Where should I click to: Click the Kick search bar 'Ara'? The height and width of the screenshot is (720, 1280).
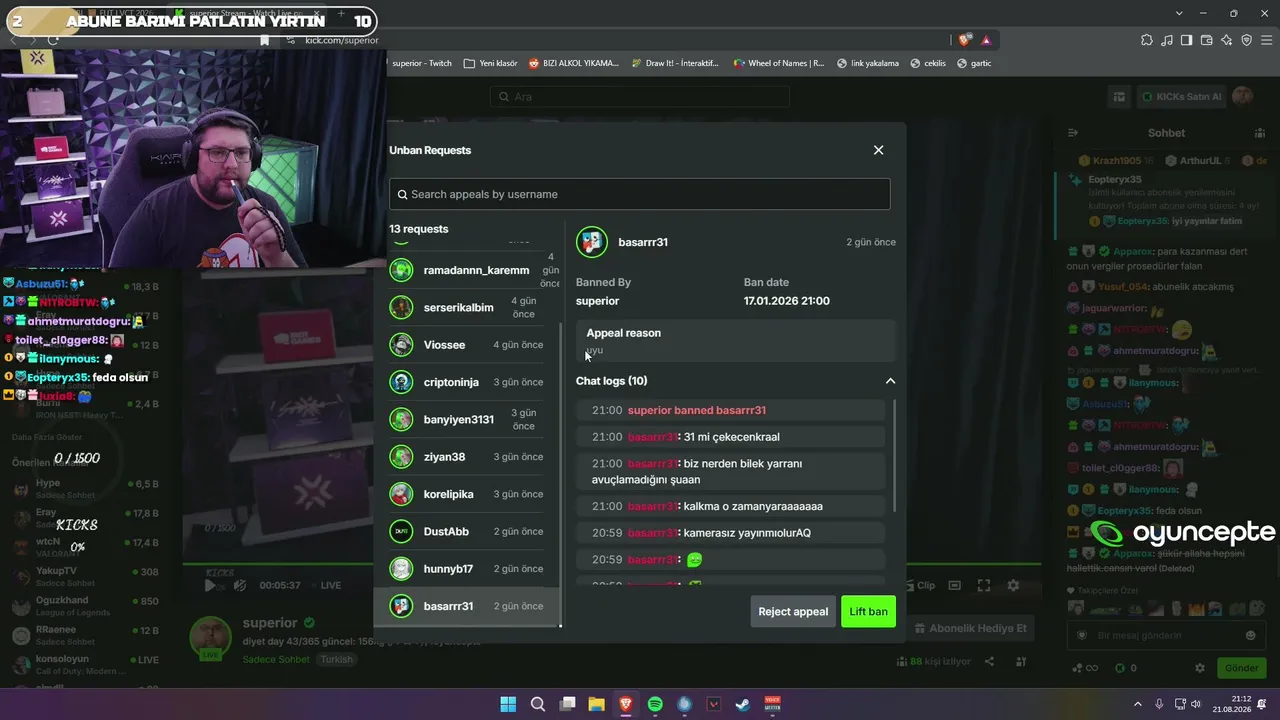click(x=640, y=97)
